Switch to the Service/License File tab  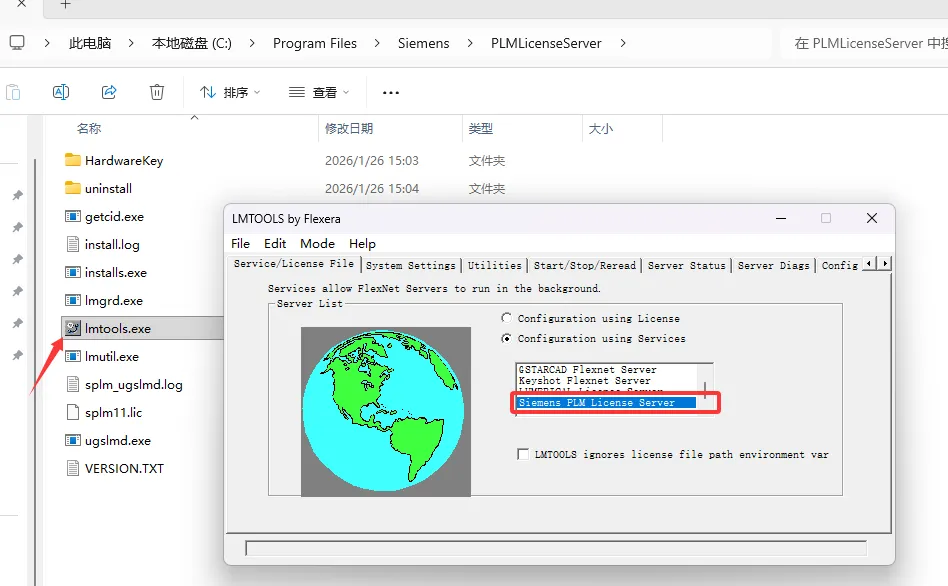point(294,264)
